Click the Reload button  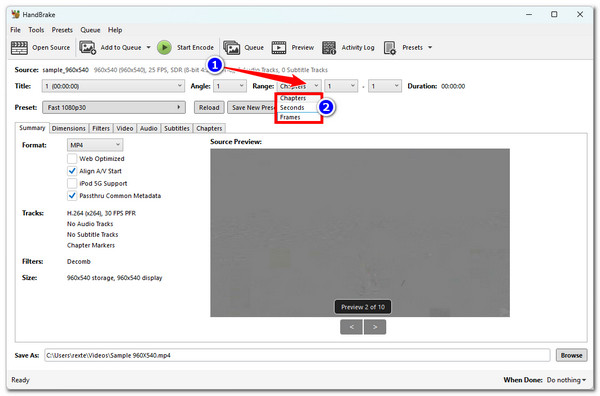[x=209, y=108]
